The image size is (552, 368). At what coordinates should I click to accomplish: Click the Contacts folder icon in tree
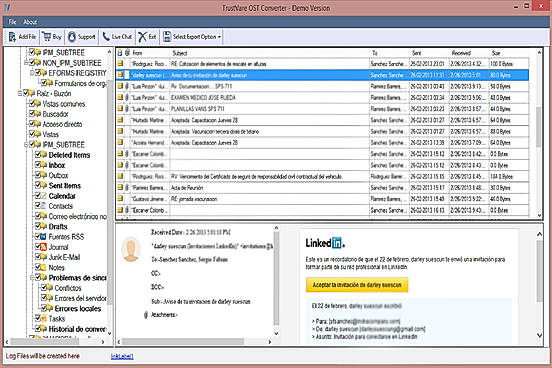pos(44,206)
